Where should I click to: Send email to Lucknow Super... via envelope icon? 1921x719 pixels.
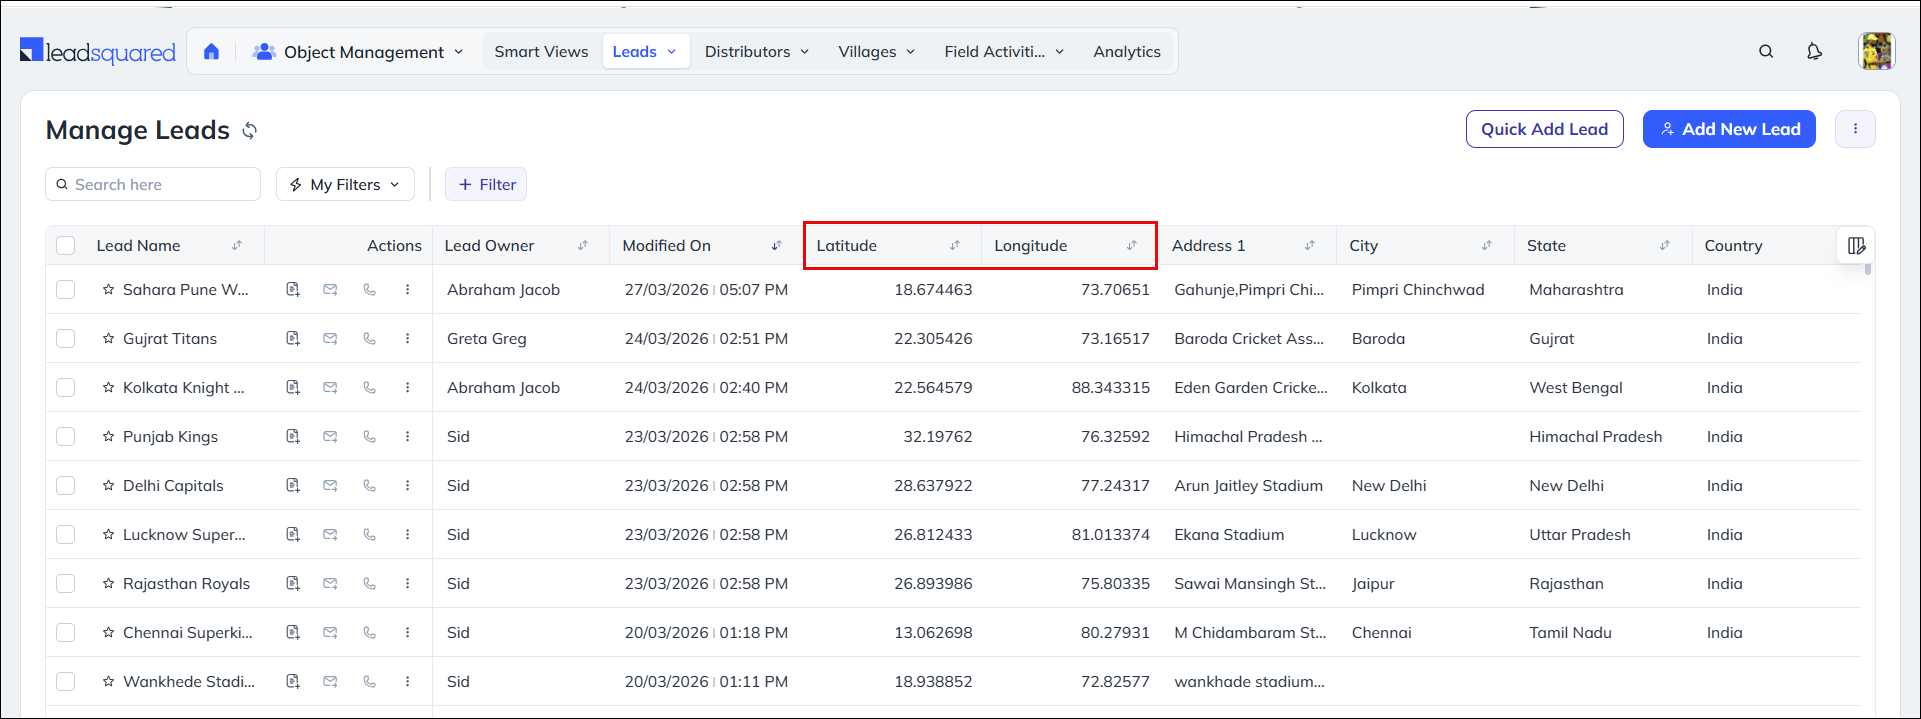click(330, 535)
